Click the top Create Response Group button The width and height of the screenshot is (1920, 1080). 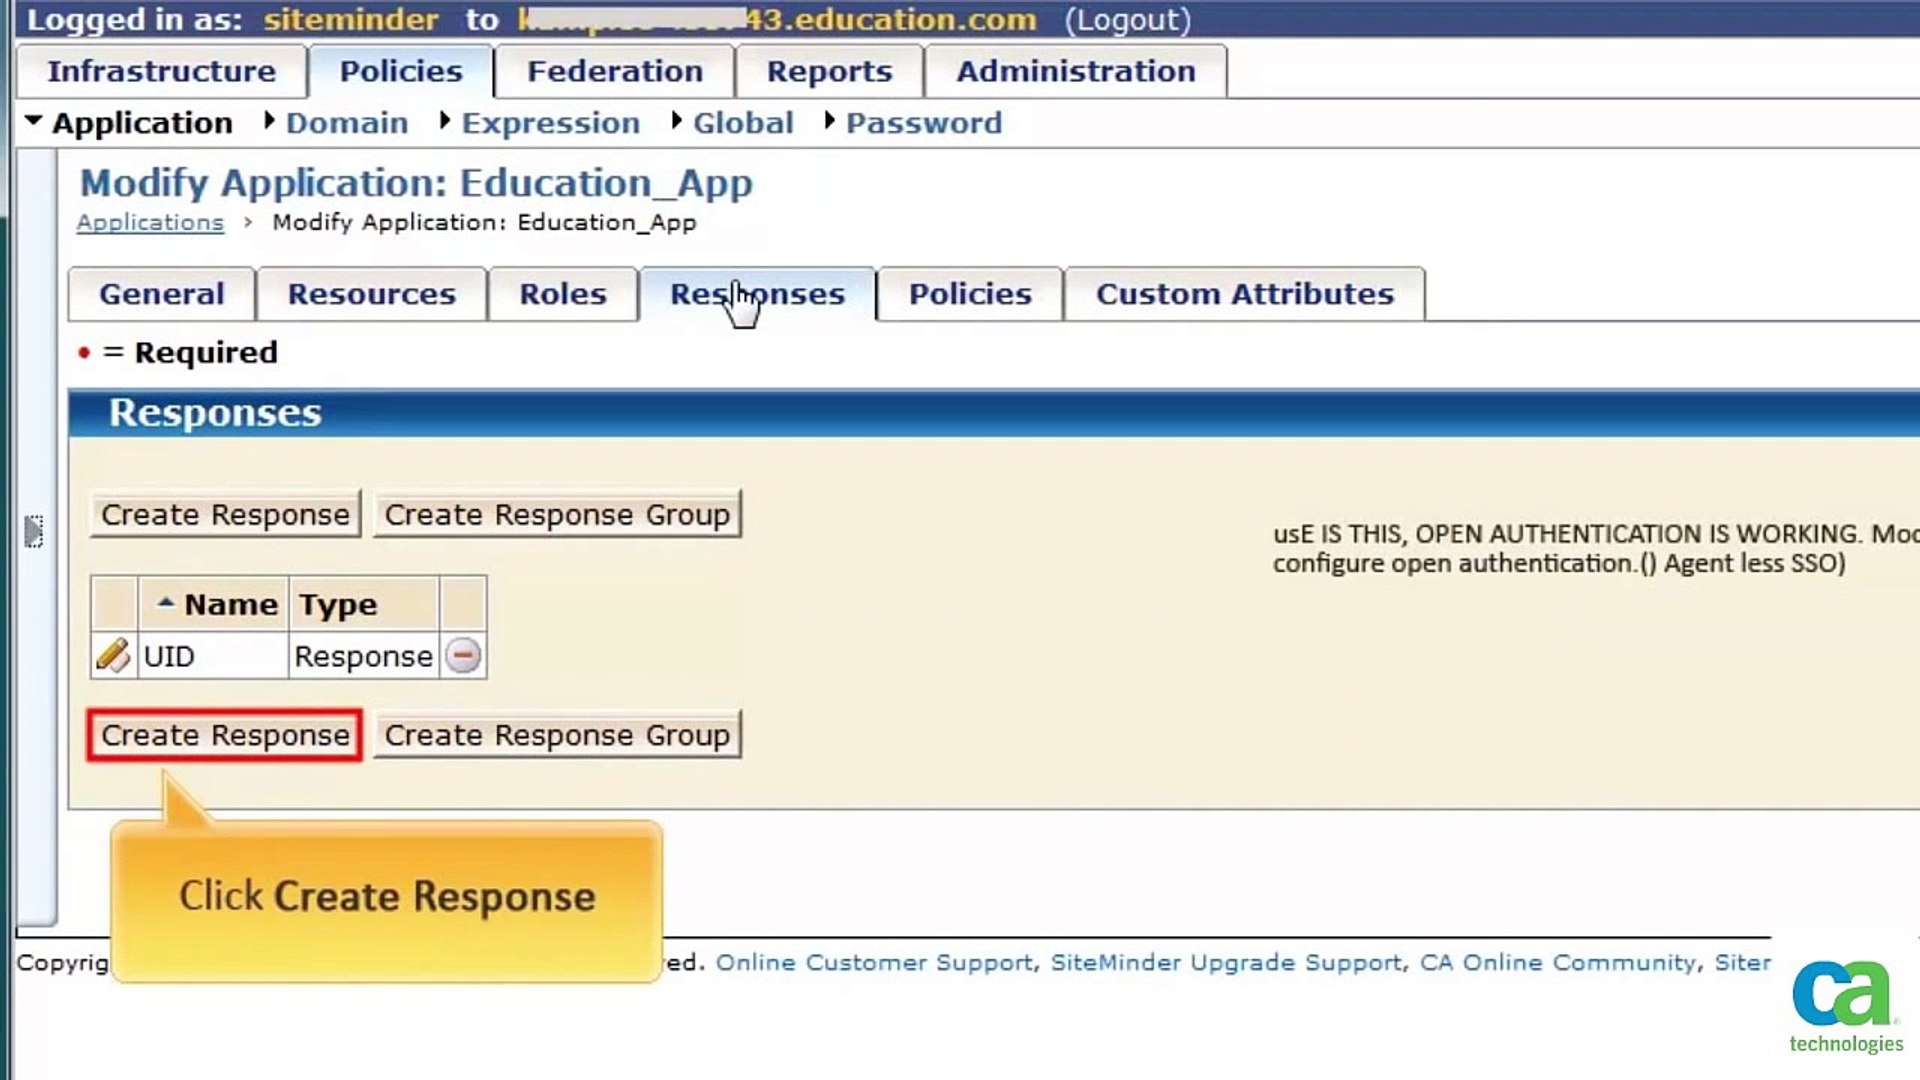point(557,514)
